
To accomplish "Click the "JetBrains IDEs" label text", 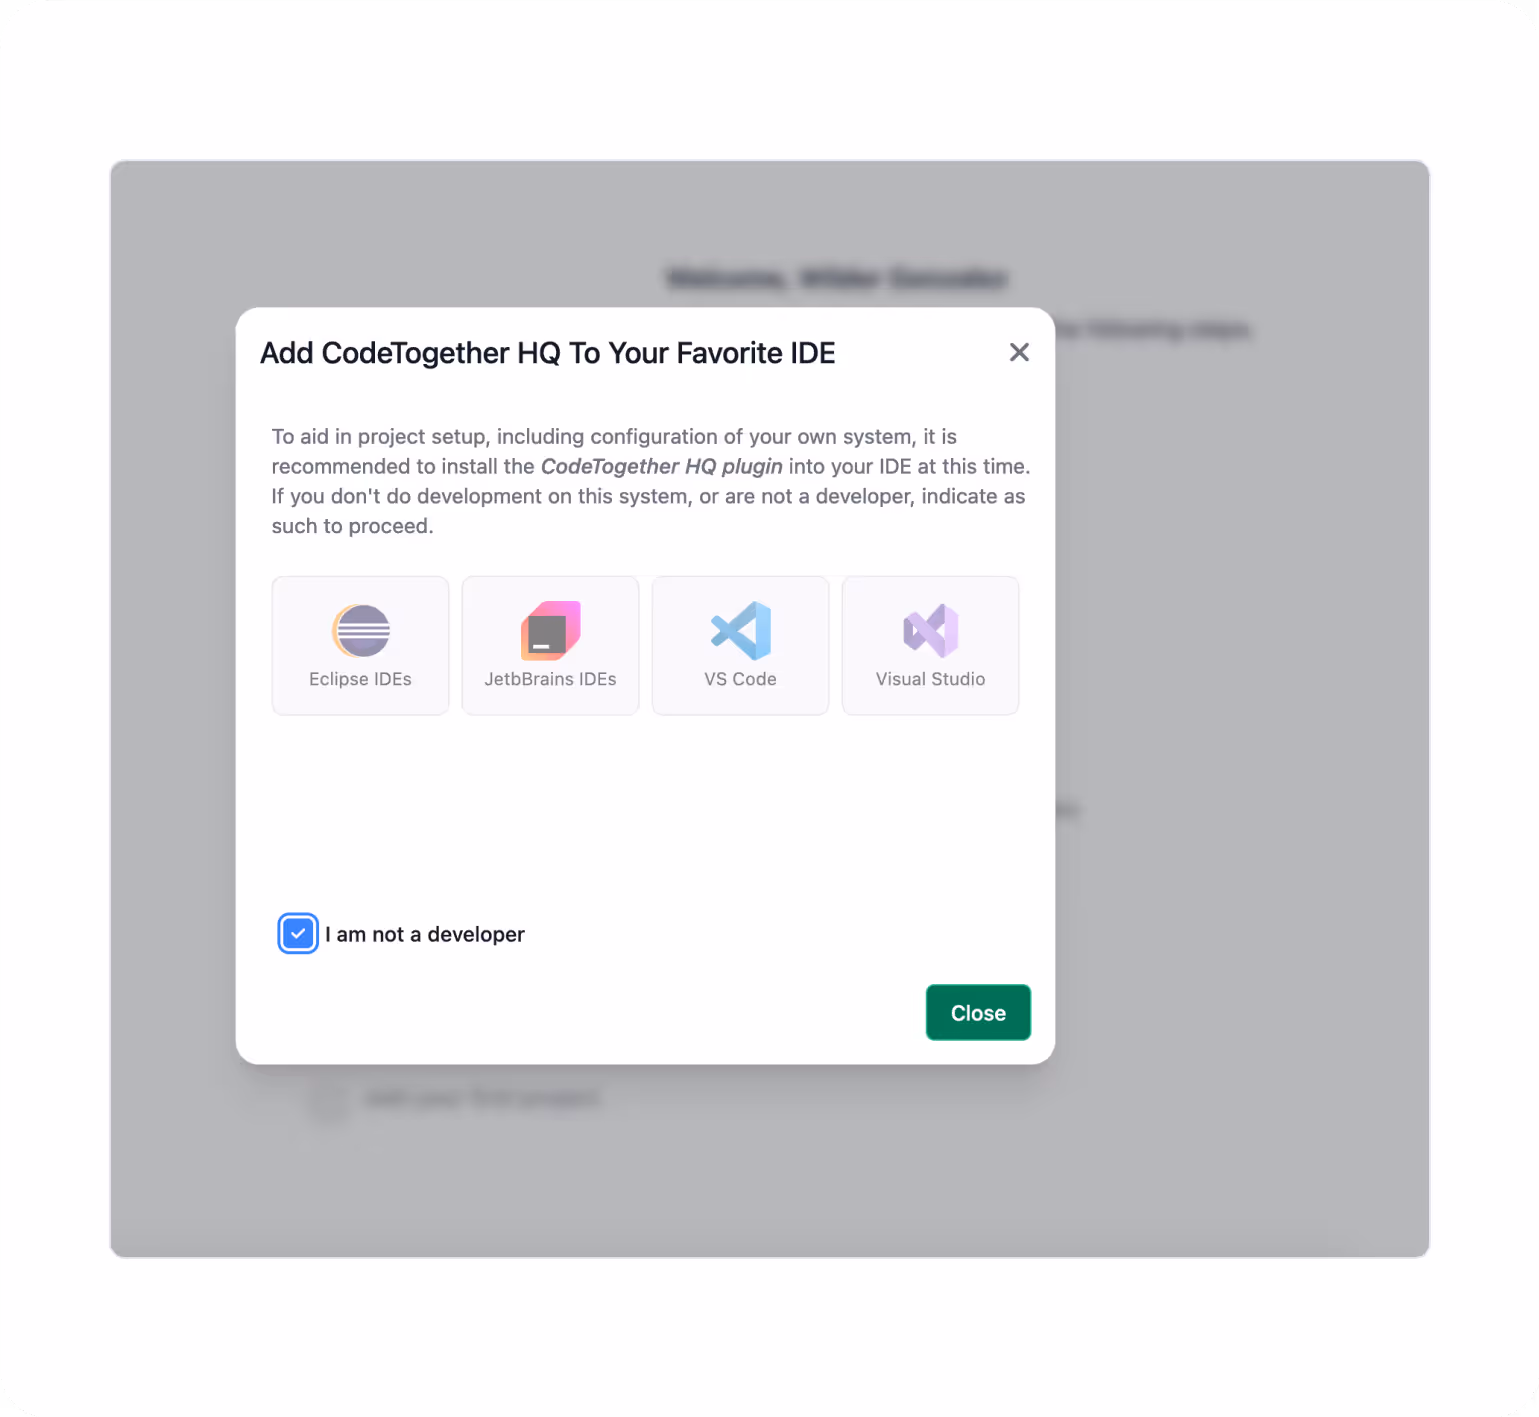I will [550, 679].
